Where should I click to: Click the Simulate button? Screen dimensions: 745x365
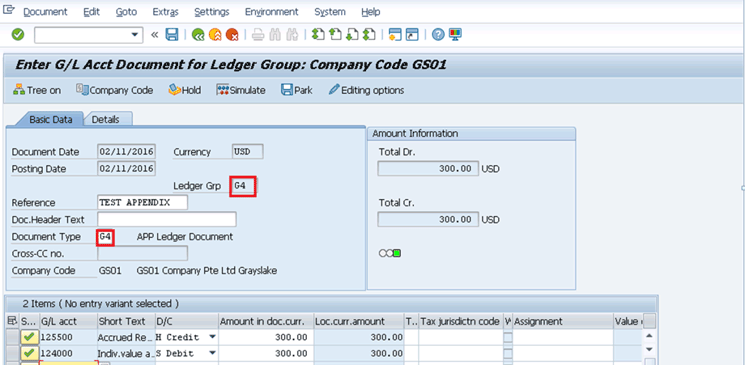(x=241, y=90)
